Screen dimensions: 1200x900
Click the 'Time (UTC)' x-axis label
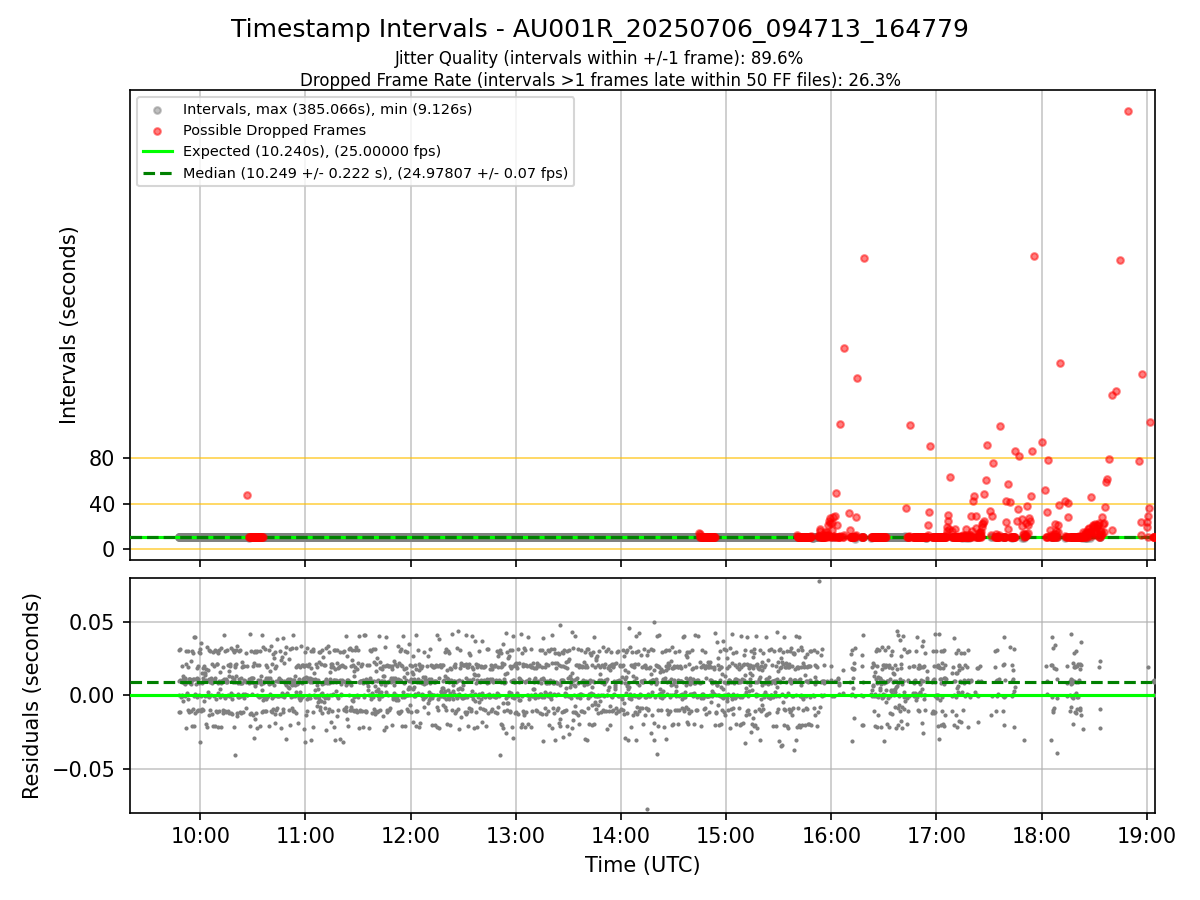[x=642, y=865]
